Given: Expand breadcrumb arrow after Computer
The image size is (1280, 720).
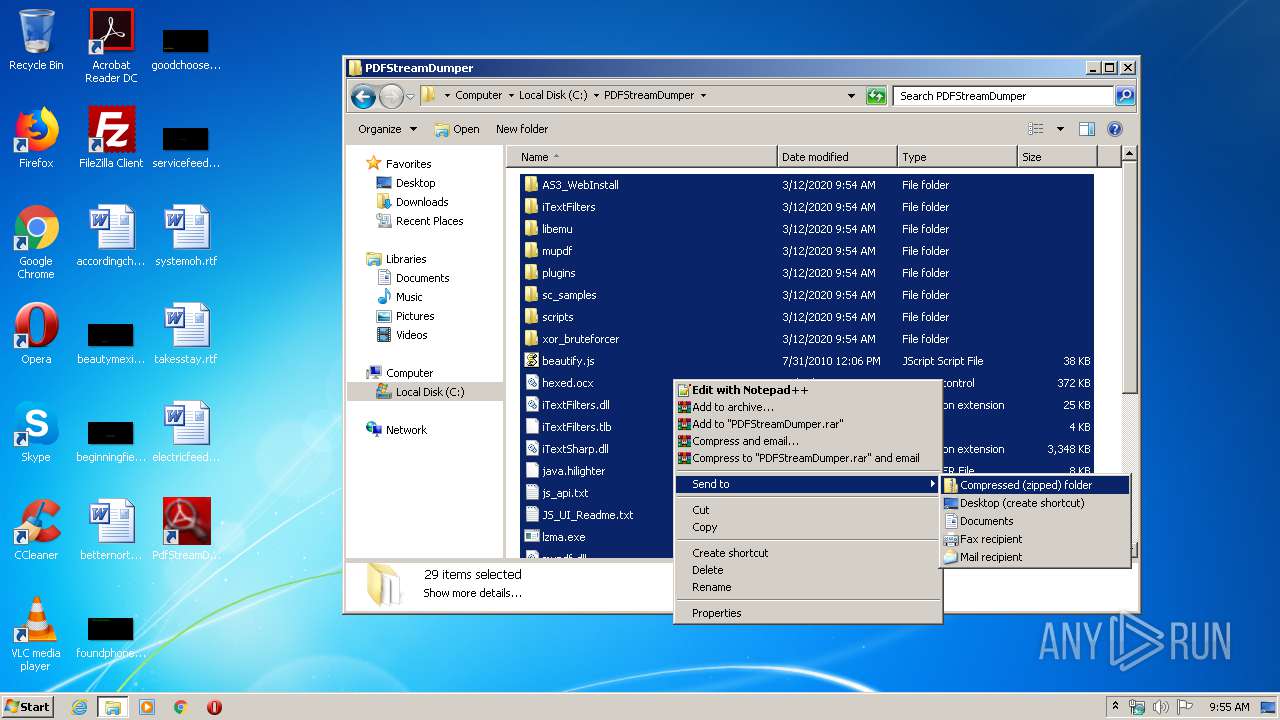Looking at the screenshot, I should click(x=511, y=96).
